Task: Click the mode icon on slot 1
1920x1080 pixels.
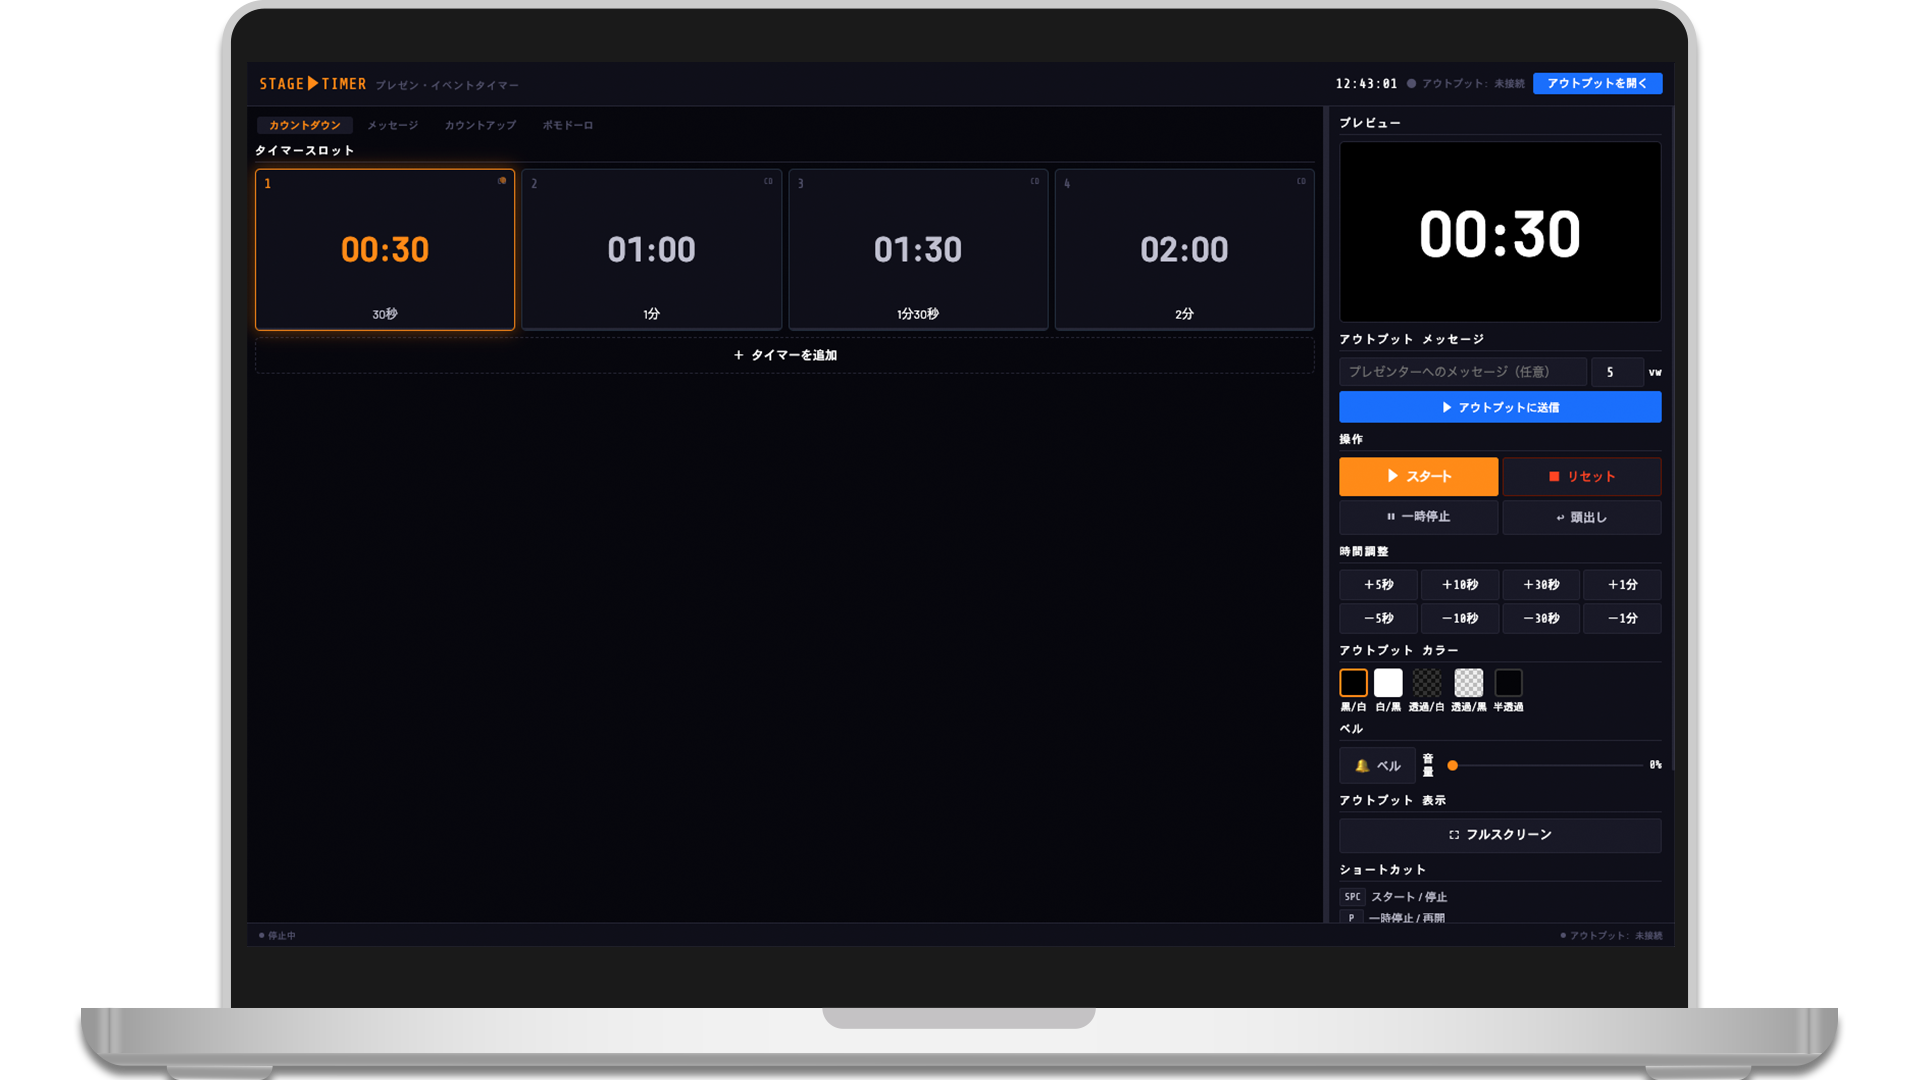Action: pyautogui.click(x=502, y=181)
